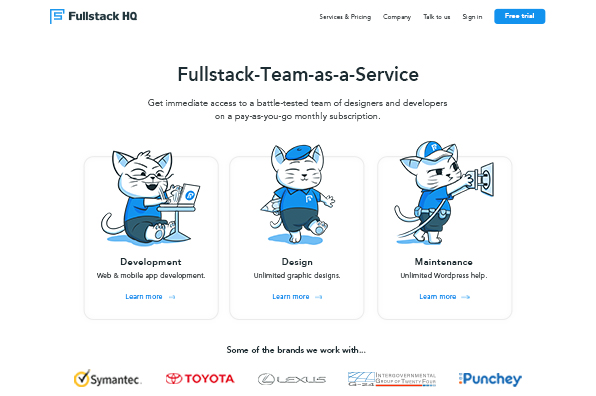Click the Intergovernmental Group of Twenty Four logo

392,379
